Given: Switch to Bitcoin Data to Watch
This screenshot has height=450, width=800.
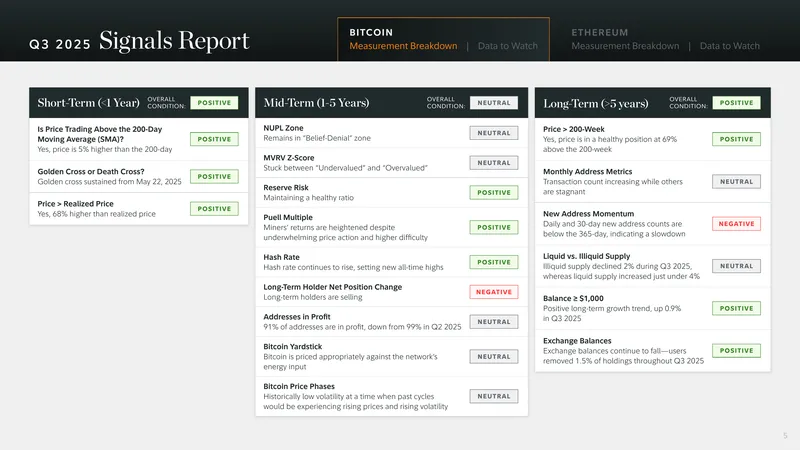Looking at the screenshot, I should point(508,46).
